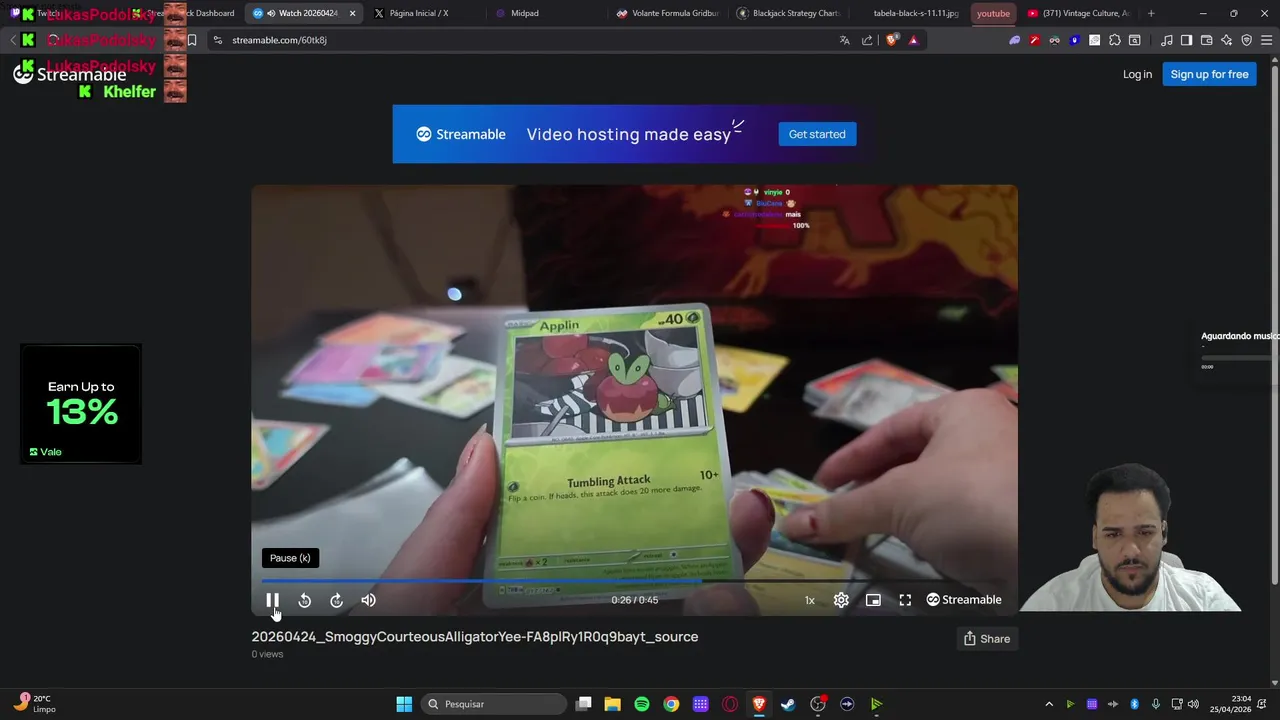Pause the video with the pause button
This screenshot has height=720, width=1280.
click(272, 600)
